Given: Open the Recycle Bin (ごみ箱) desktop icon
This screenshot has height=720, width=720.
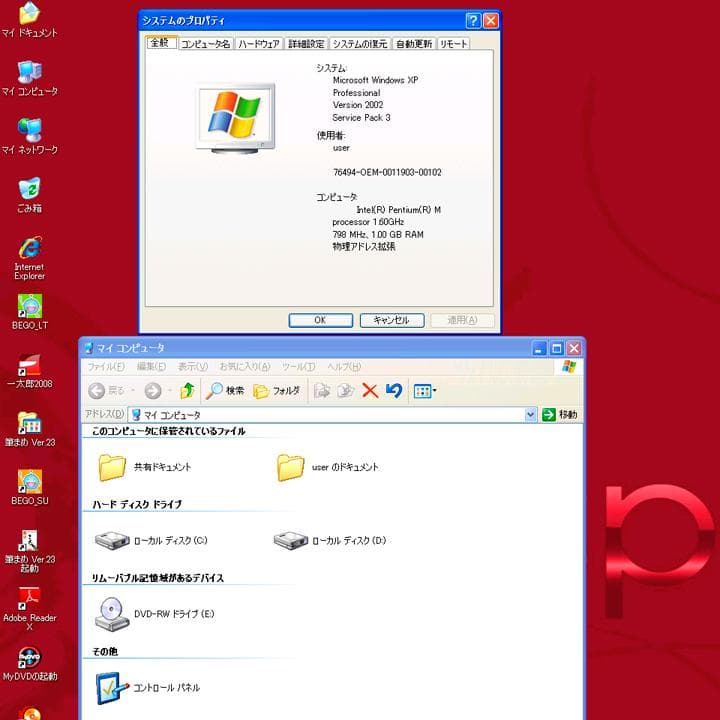Looking at the screenshot, I should click(29, 188).
